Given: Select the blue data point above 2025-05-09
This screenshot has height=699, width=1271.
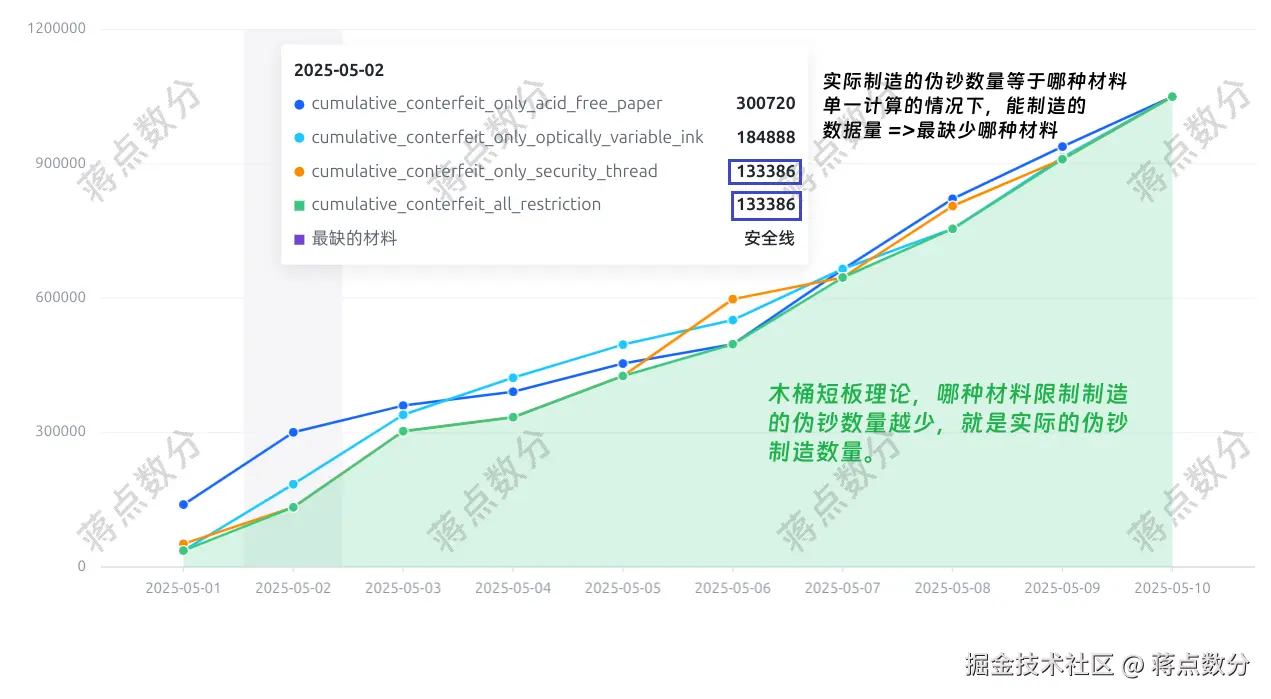Looking at the screenshot, I should click(x=1062, y=146).
